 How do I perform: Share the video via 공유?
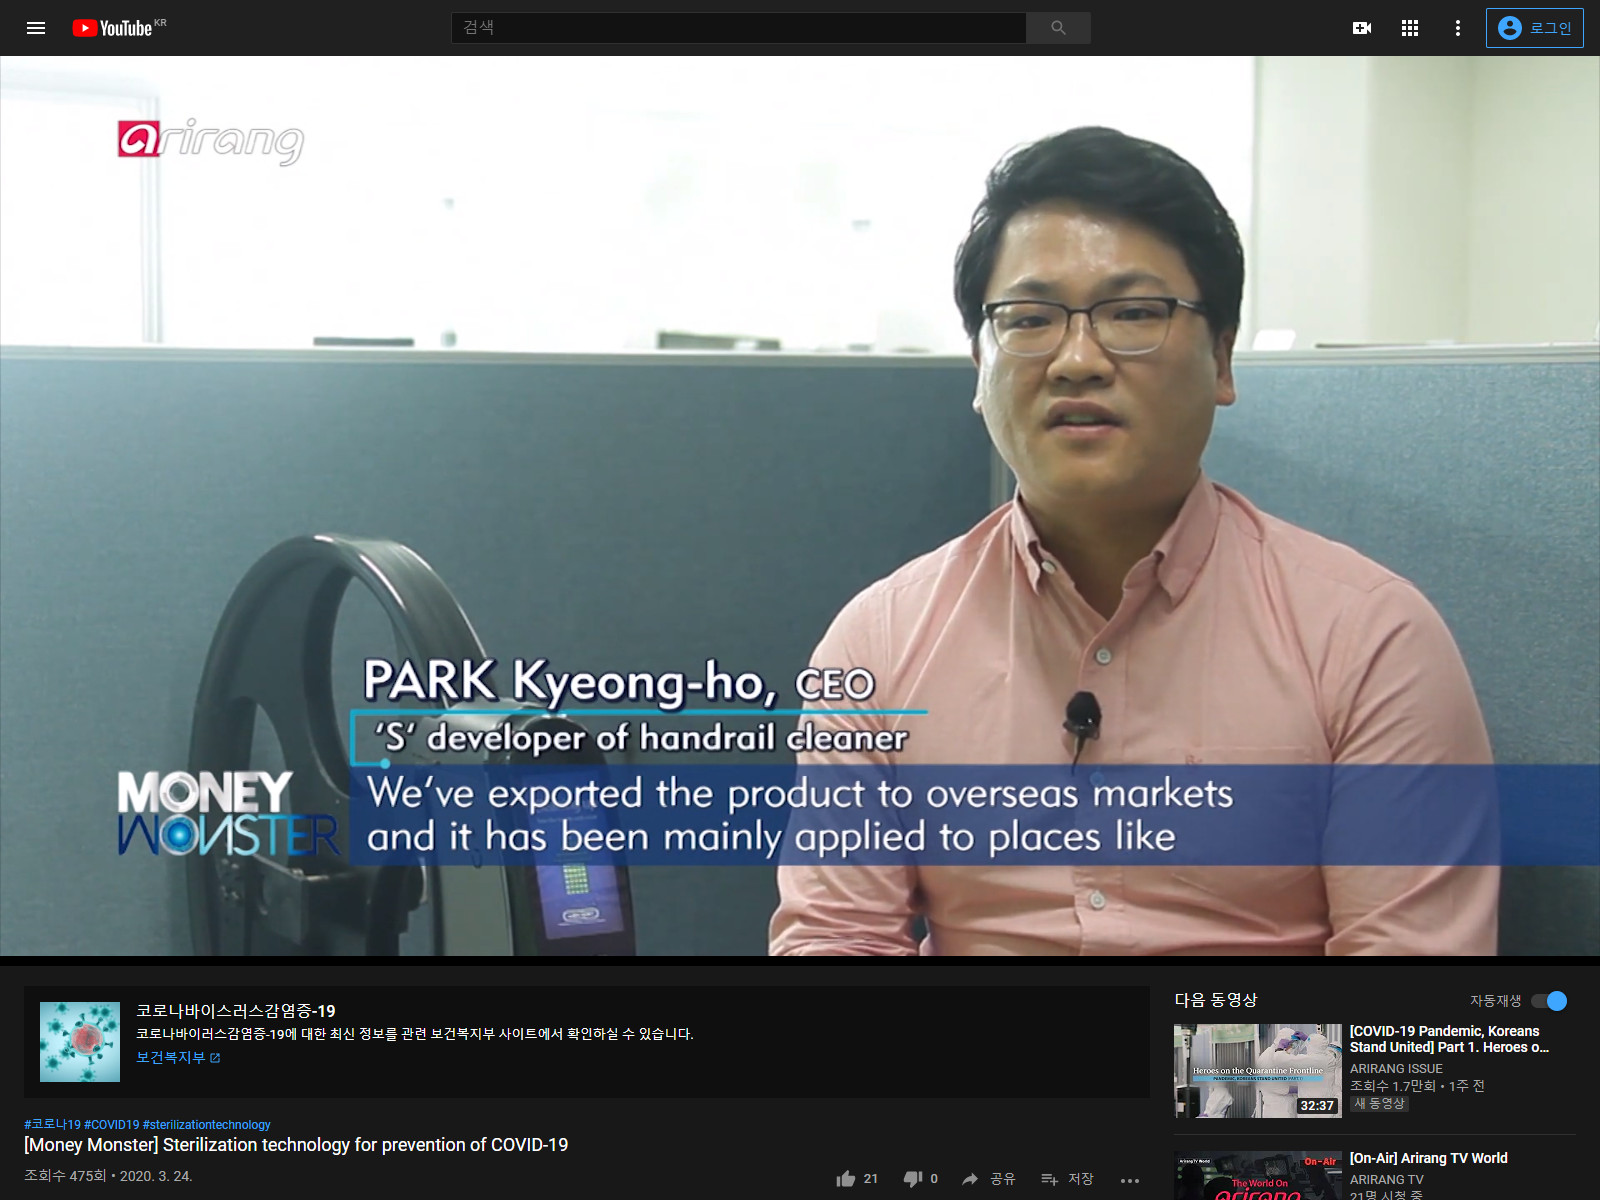988,1179
